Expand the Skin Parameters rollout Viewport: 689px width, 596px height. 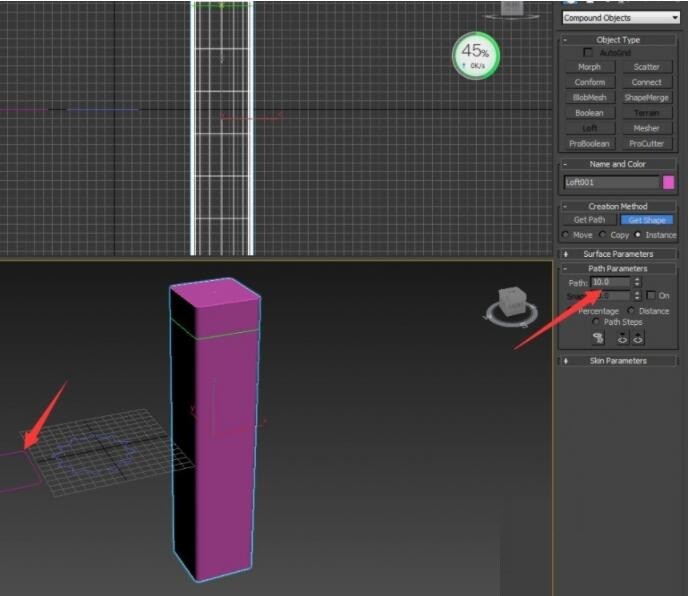click(x=617, y=360)
